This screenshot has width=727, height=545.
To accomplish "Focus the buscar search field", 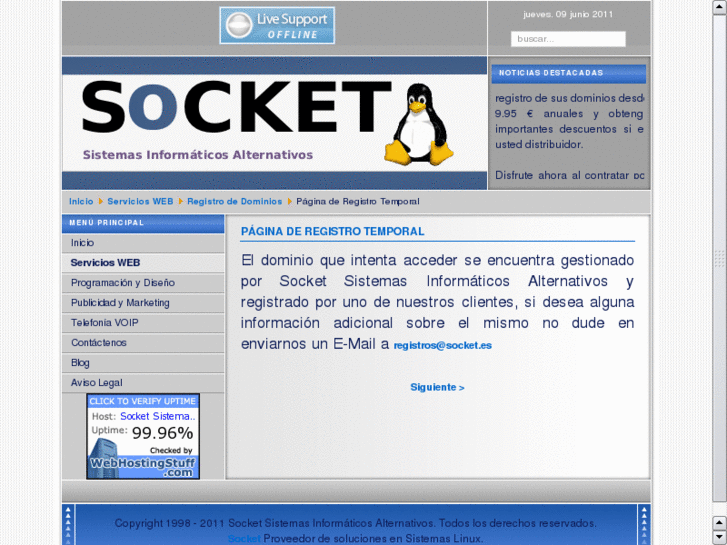I will tap(568, 39).
